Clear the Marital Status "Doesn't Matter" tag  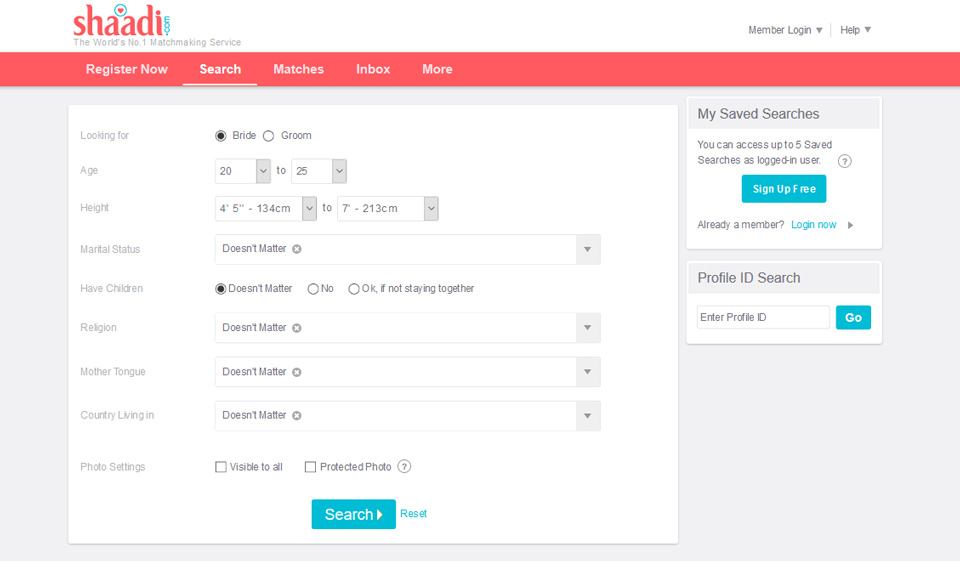[x=297, y=249]
